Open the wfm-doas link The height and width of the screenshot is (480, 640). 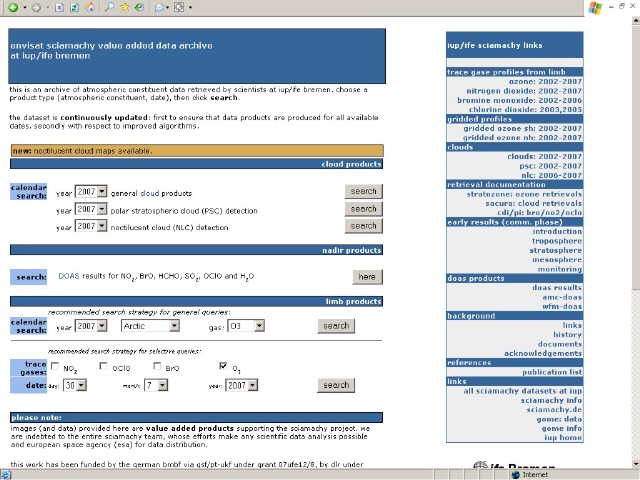click(x=562, y=307)
